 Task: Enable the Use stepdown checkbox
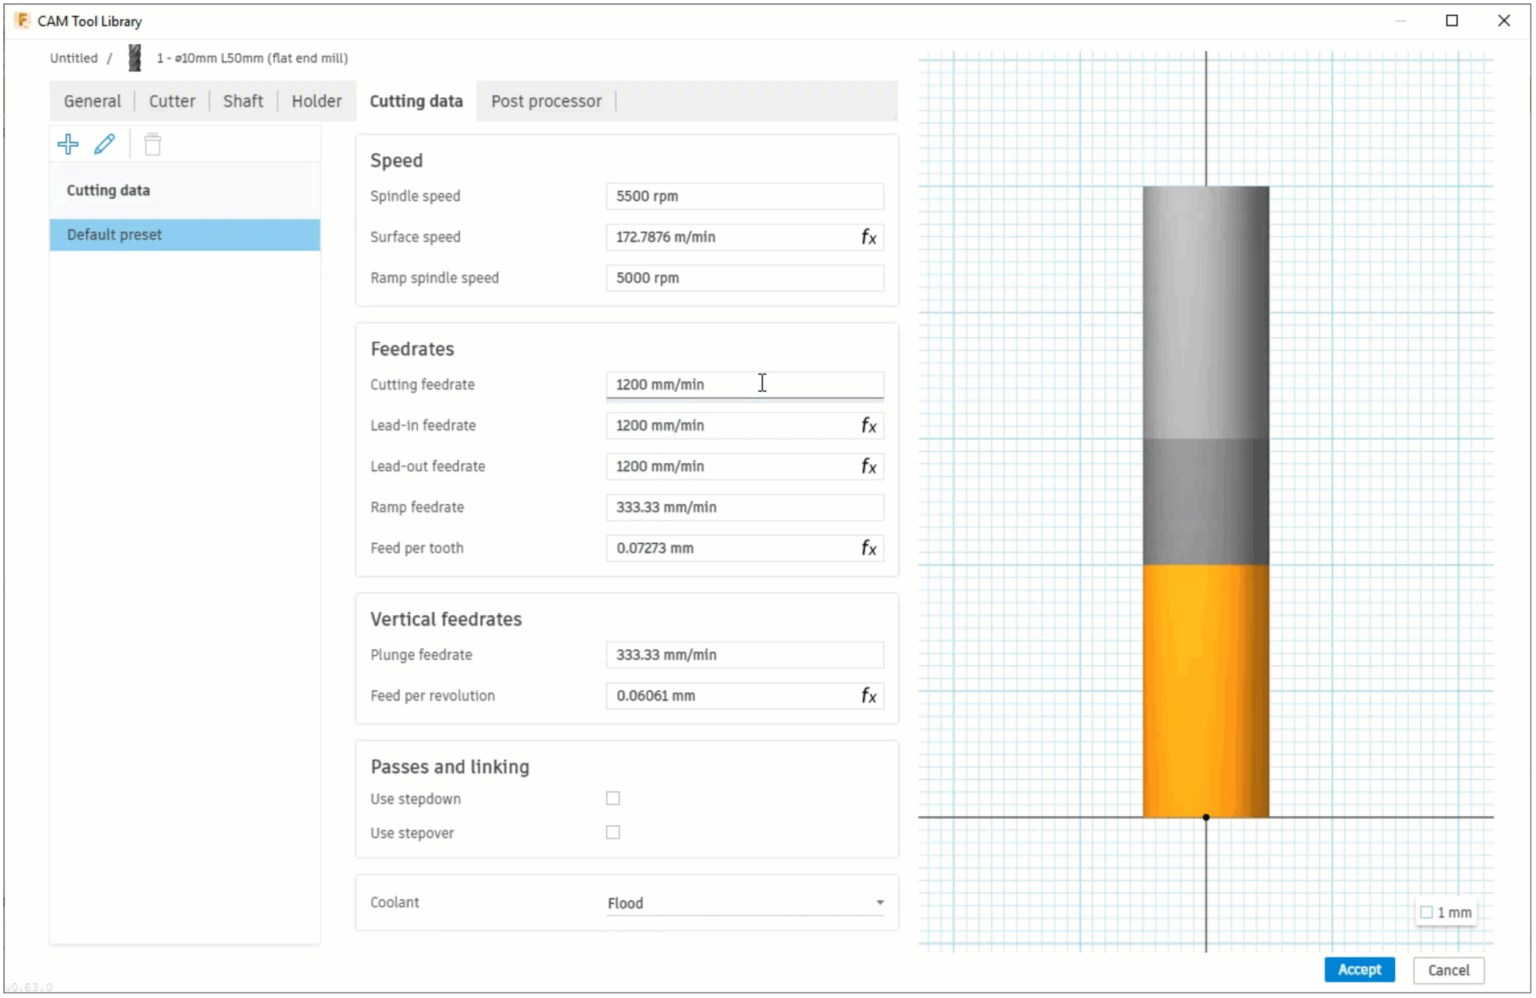pos(613,798)
